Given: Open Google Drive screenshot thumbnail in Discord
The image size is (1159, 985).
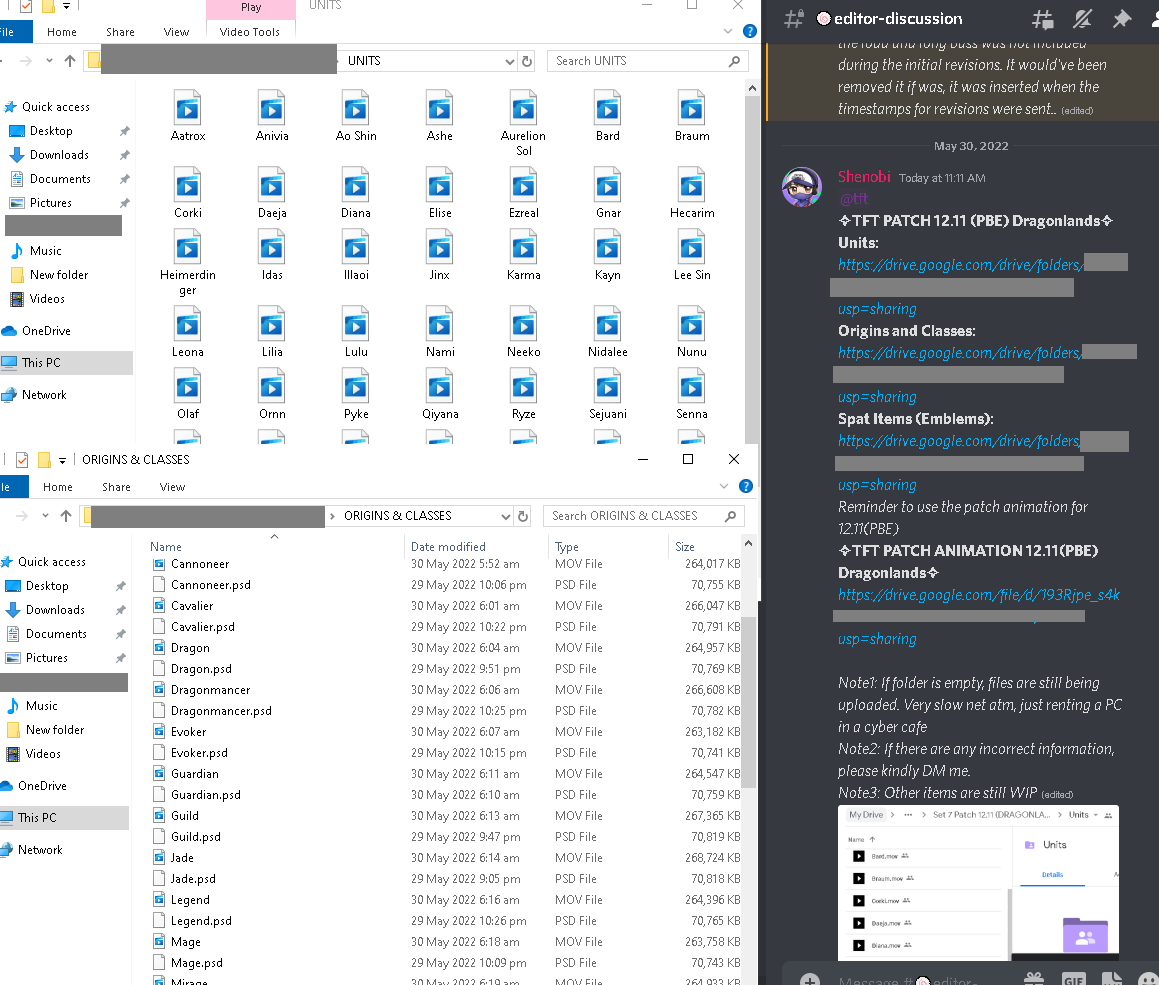Looking at the screenshot, I should pyautogui.click(x=978, y=883).
